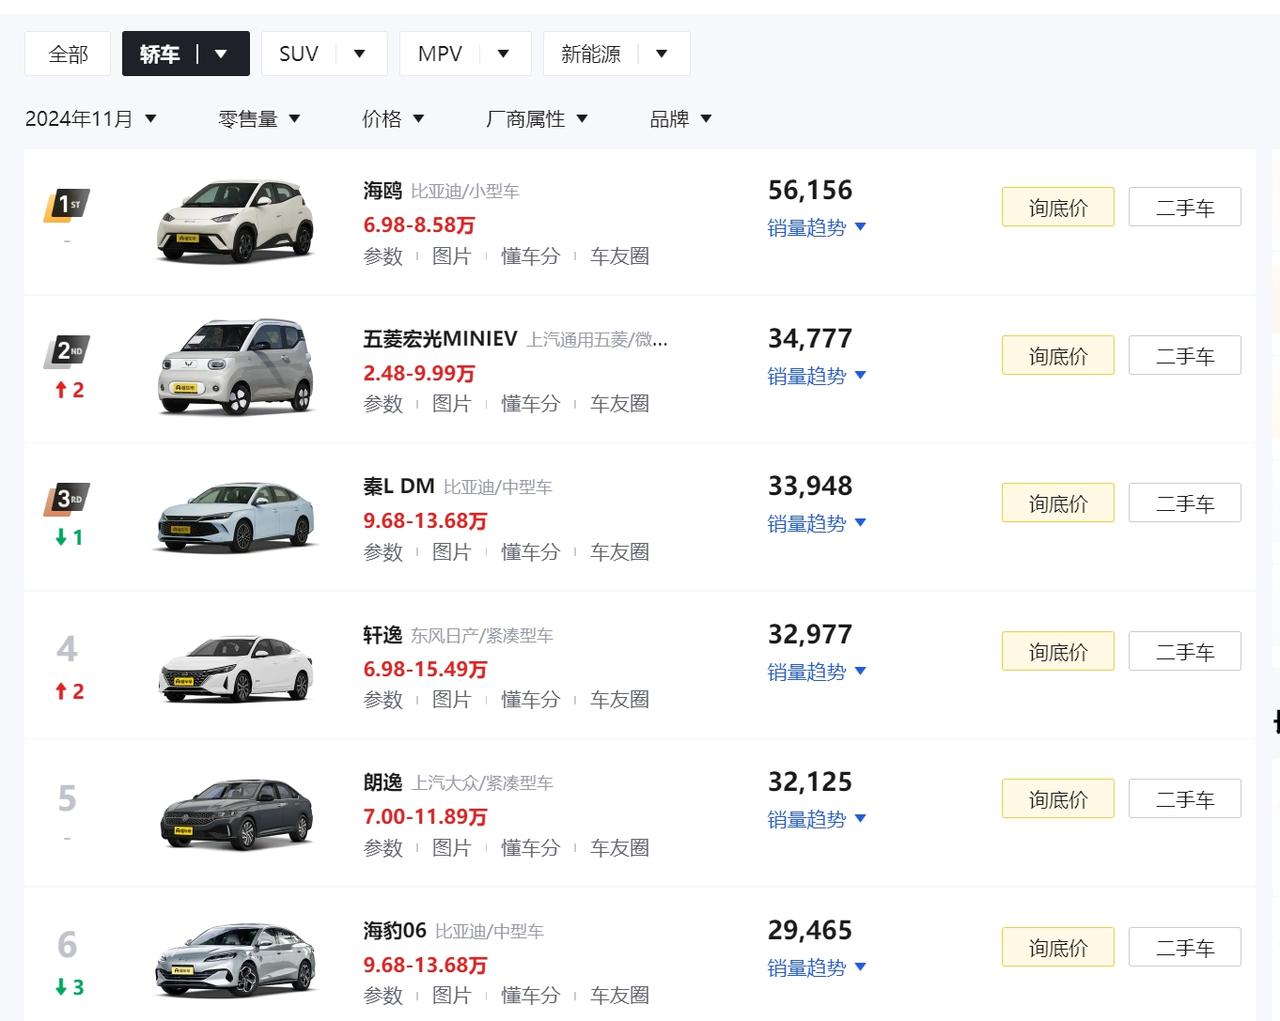Click the 6.98-8.58万 price of 海鸥
Viewport: 1280px width, 1021px height.
tap(419, 225)
